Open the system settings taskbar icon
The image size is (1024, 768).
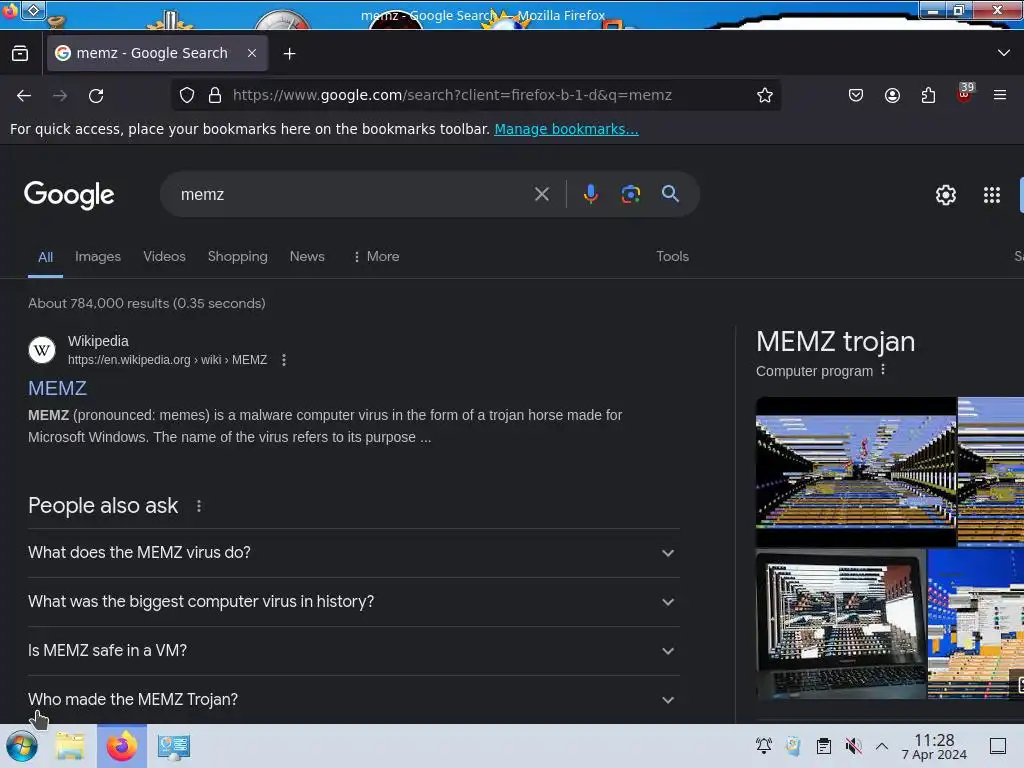(173, 746)
